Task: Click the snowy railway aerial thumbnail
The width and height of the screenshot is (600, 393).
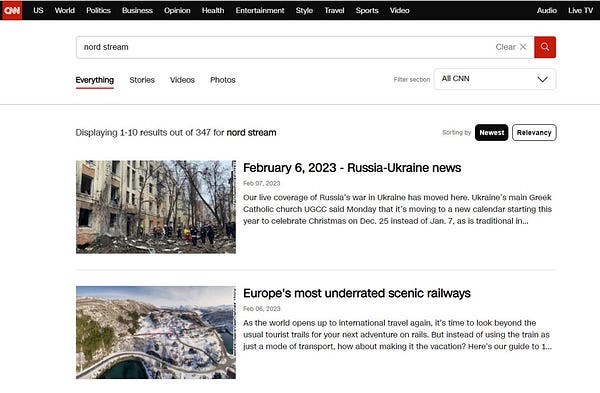Action: (156, 333)
